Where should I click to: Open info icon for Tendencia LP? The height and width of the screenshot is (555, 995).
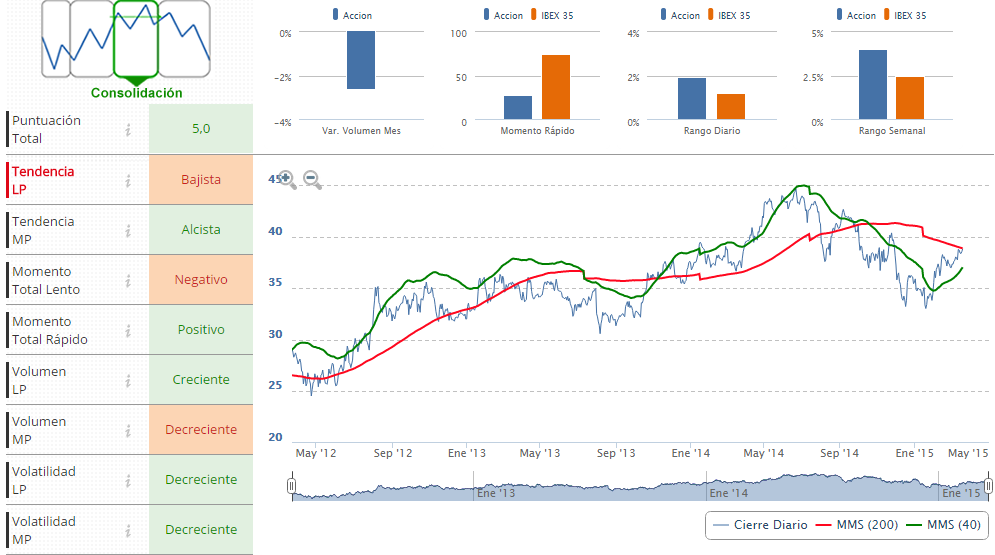pos(128,180)
